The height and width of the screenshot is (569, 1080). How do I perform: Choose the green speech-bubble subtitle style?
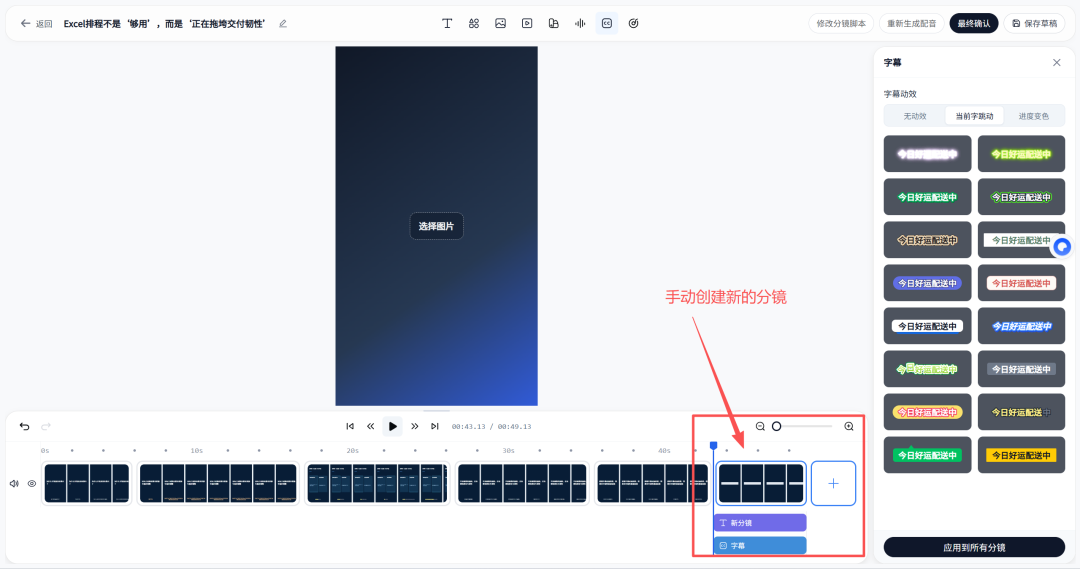coord(927,455)
